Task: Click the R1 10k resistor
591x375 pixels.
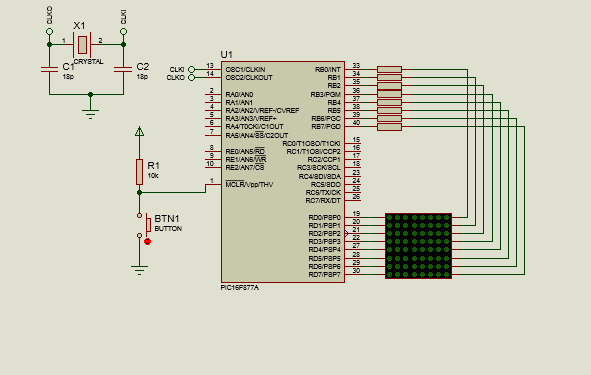Action: point(139,172)
